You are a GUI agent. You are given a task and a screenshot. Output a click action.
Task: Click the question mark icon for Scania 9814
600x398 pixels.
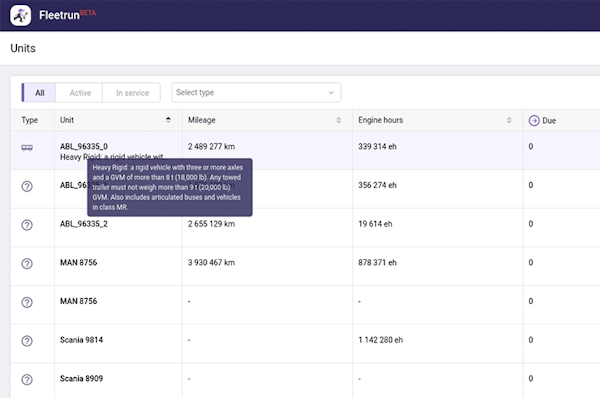tap(27, 341)
